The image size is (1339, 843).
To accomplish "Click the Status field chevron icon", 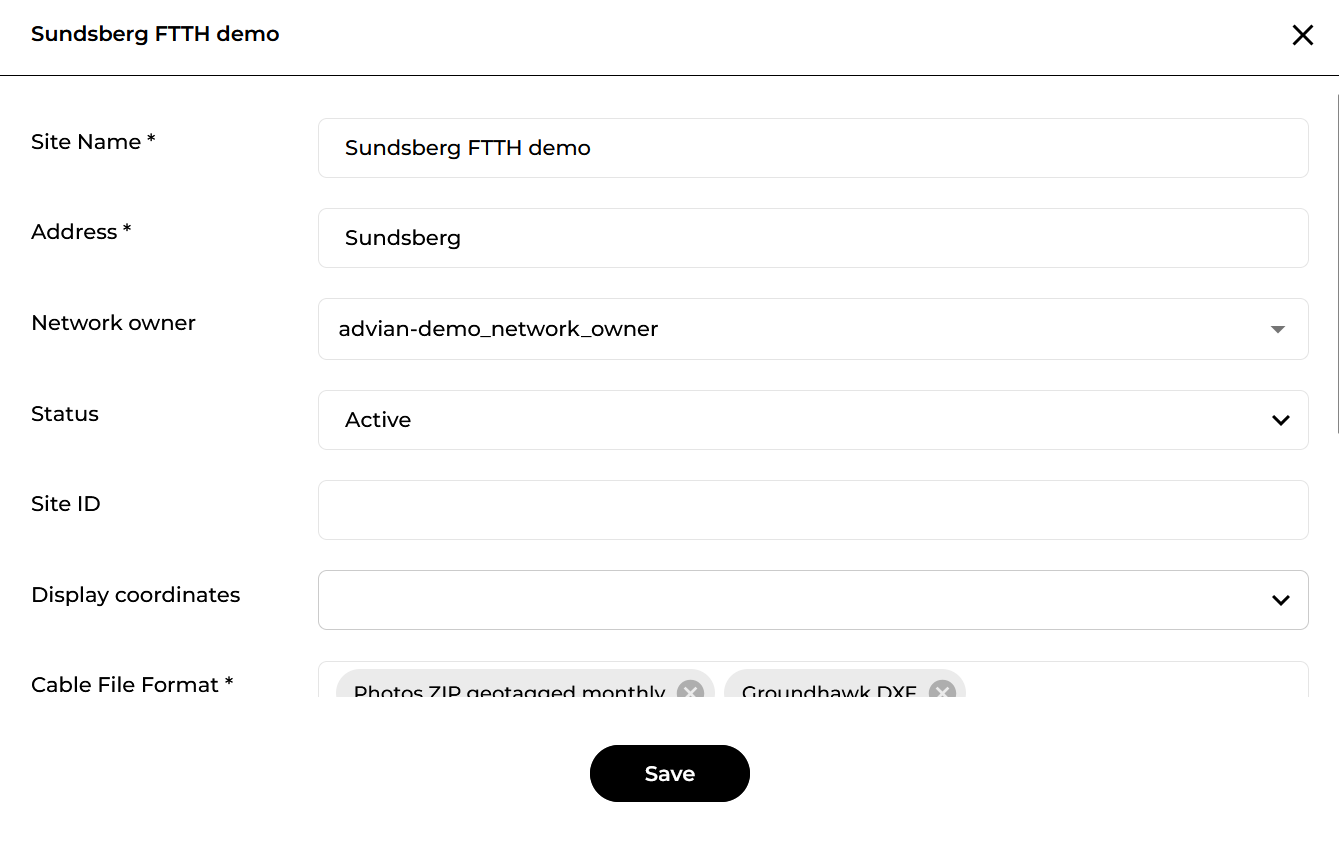I will 1280,420.
